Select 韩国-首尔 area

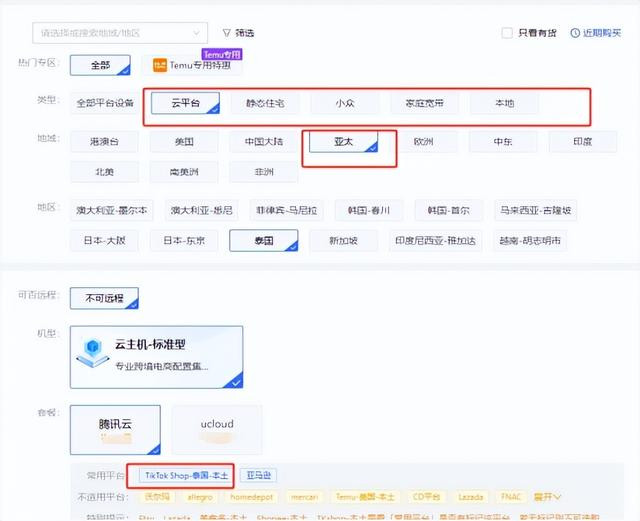(449, 210)
